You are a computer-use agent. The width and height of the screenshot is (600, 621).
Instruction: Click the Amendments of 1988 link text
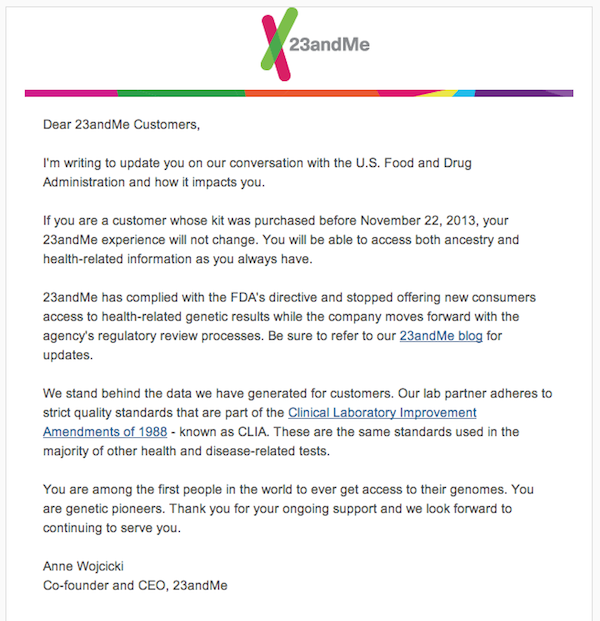(105, 432)
